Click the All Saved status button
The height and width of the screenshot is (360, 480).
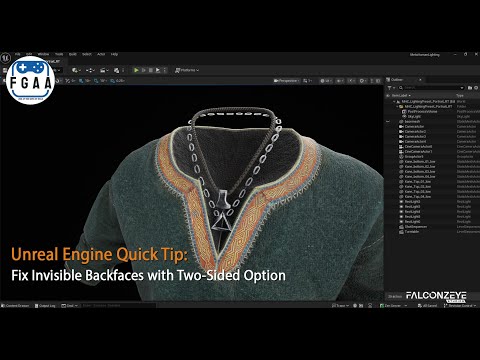pyautogui.click(x=427, y=305)
